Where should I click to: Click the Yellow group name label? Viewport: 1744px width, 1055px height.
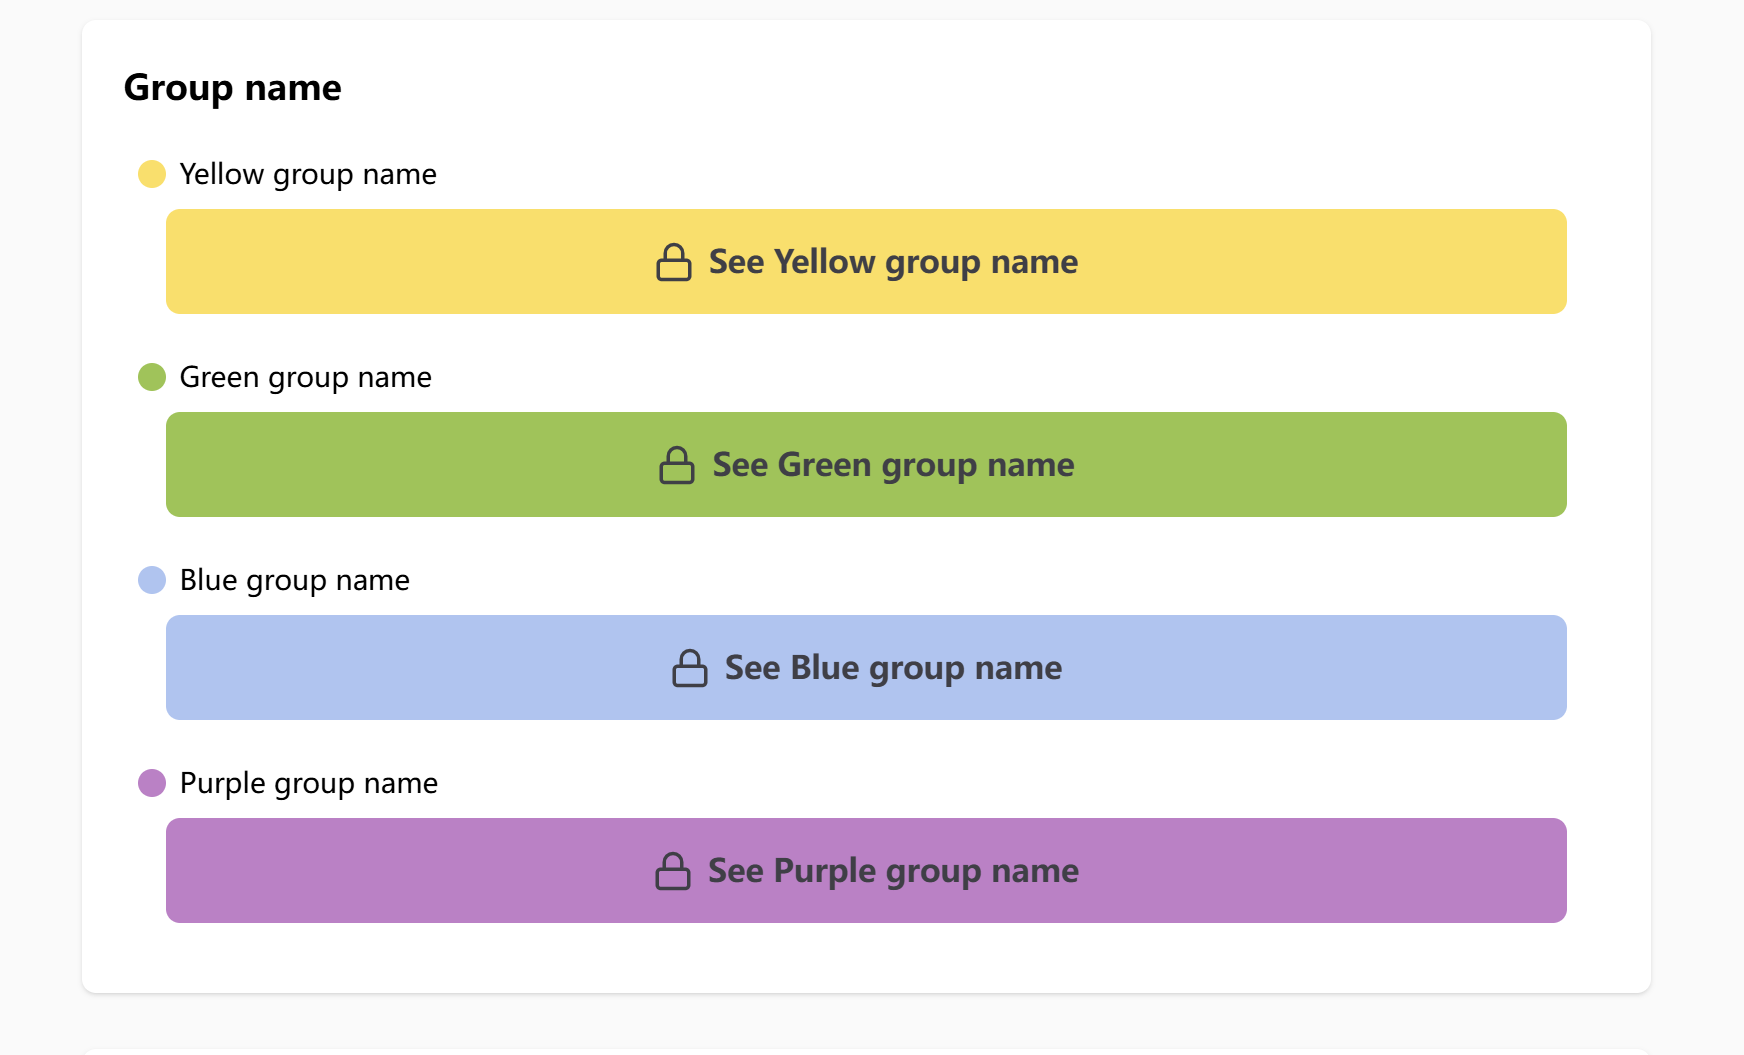pos(308,175)
